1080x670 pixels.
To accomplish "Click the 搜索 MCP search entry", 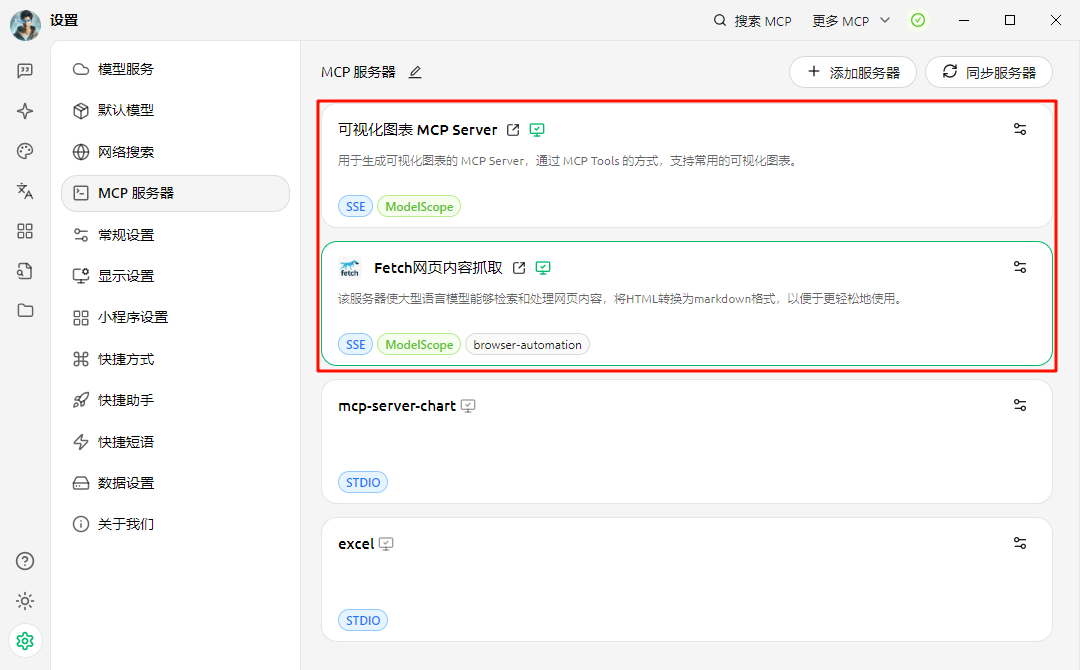I will [x=753, y=20].
